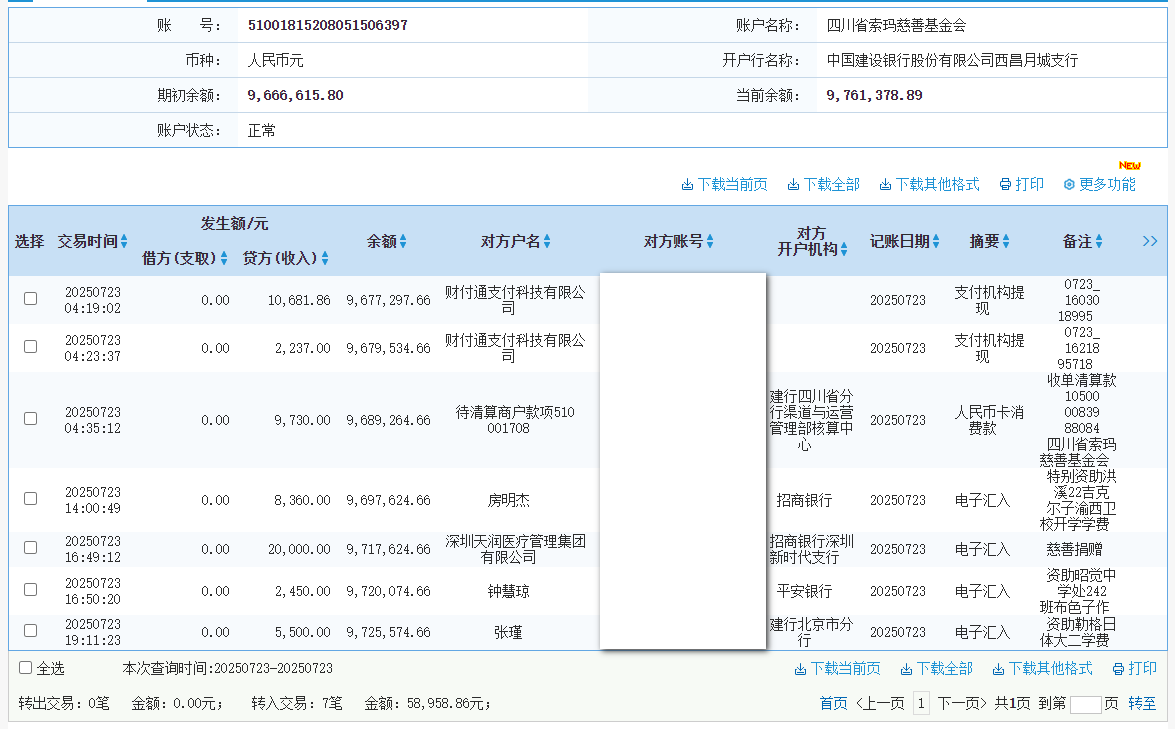Viewport: 1175px width, 729px height.
Task: Sort by 对方开户机构 arrows icon
Action: [x=844, y=249]
